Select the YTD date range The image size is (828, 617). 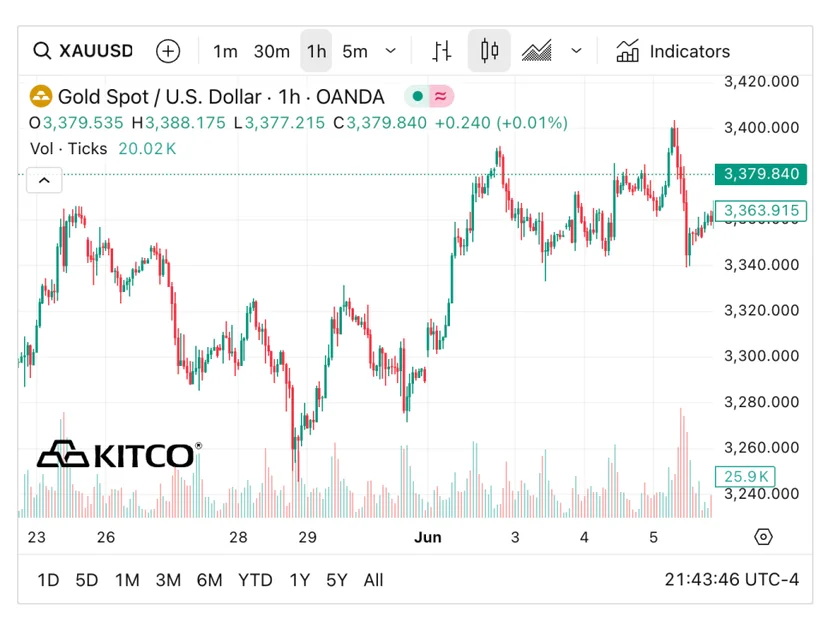[x=255, y=580]
